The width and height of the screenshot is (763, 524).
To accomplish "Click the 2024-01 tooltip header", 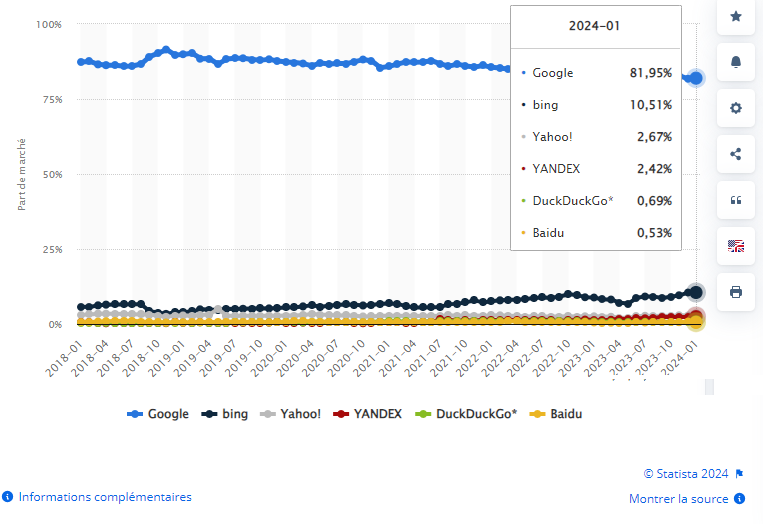I will pos(595,26).
